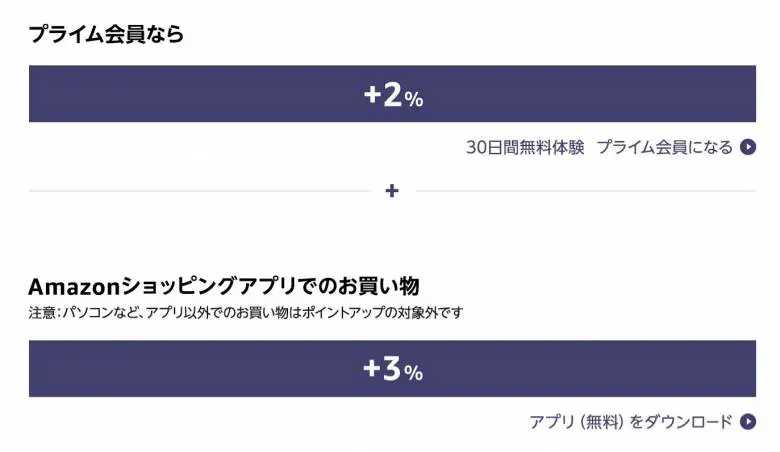Open the アプリ (無料) をダウンロード link
This screenshot has width=780, height=452.
pos(631,422)
